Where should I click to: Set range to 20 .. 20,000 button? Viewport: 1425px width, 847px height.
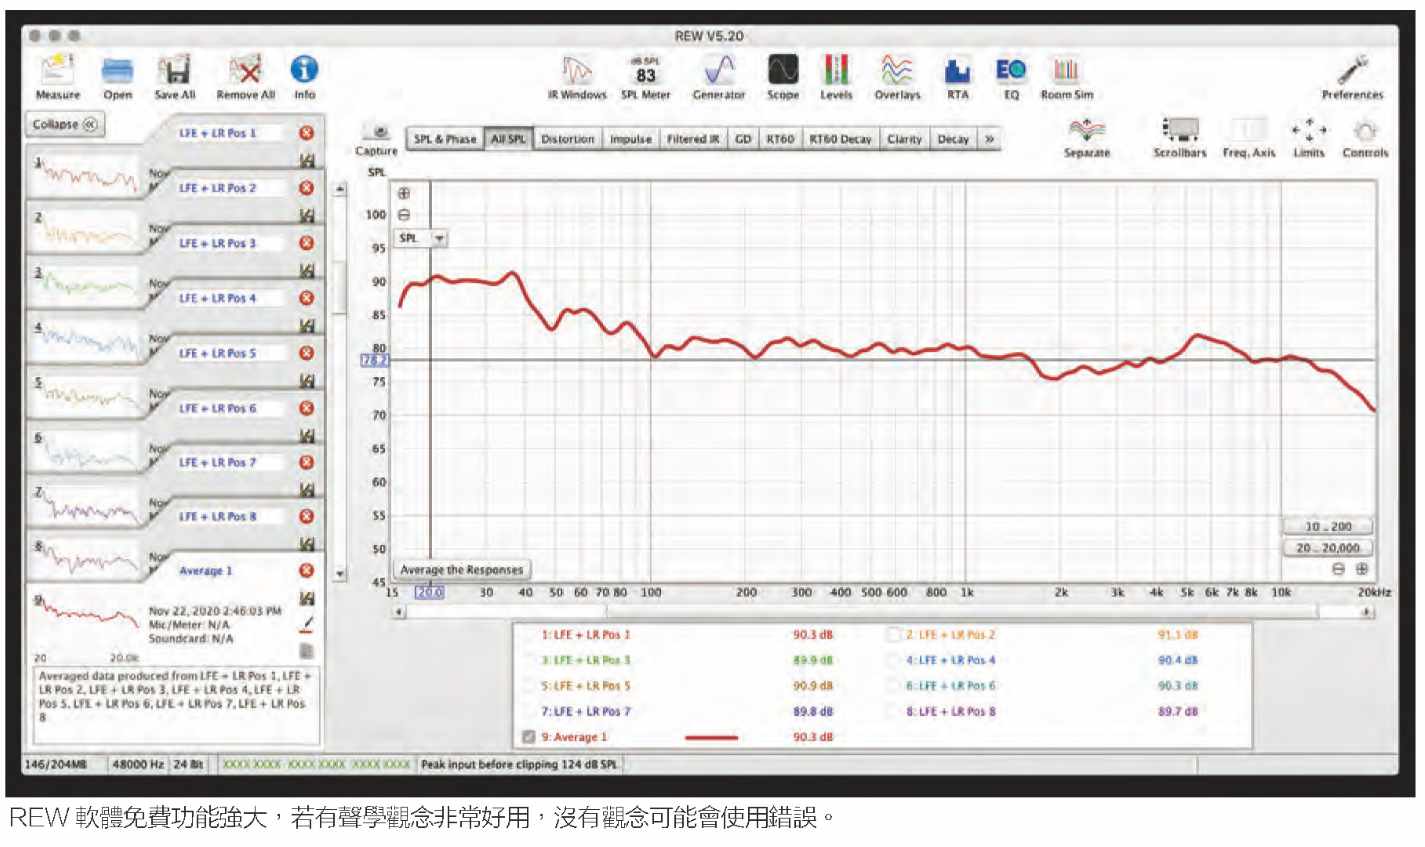coord(1327,548)
